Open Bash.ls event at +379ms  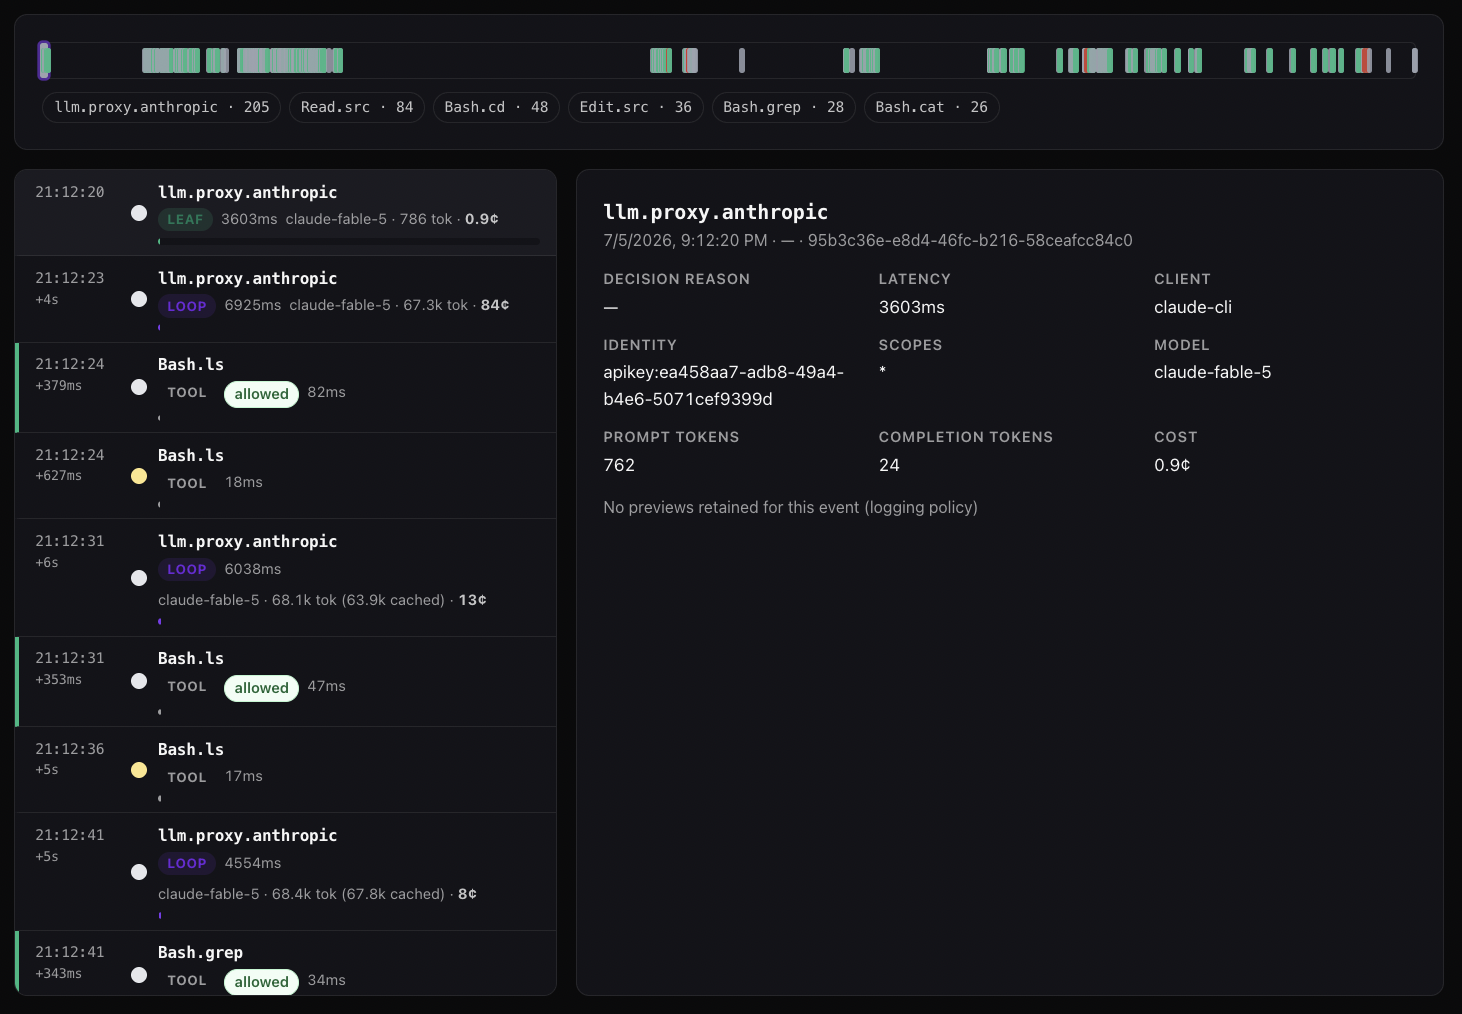(285, 388)
